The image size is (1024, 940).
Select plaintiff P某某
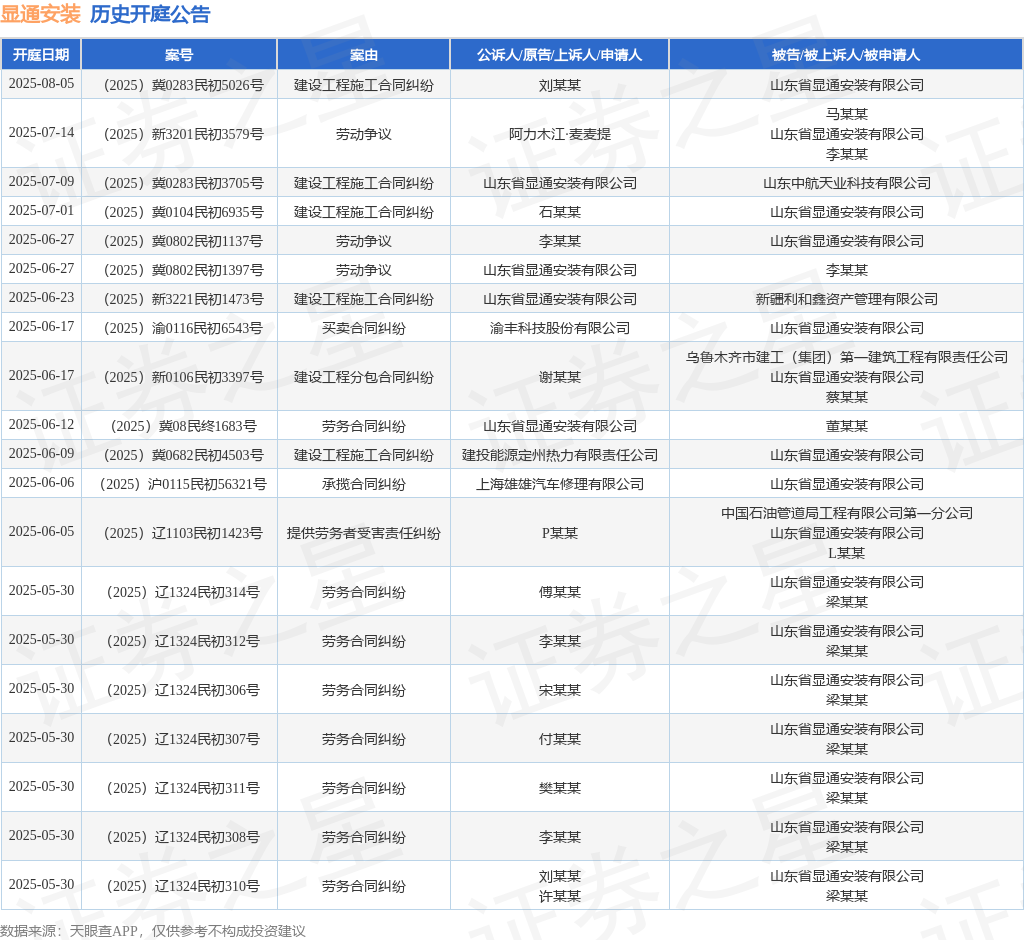pos(560,533)
